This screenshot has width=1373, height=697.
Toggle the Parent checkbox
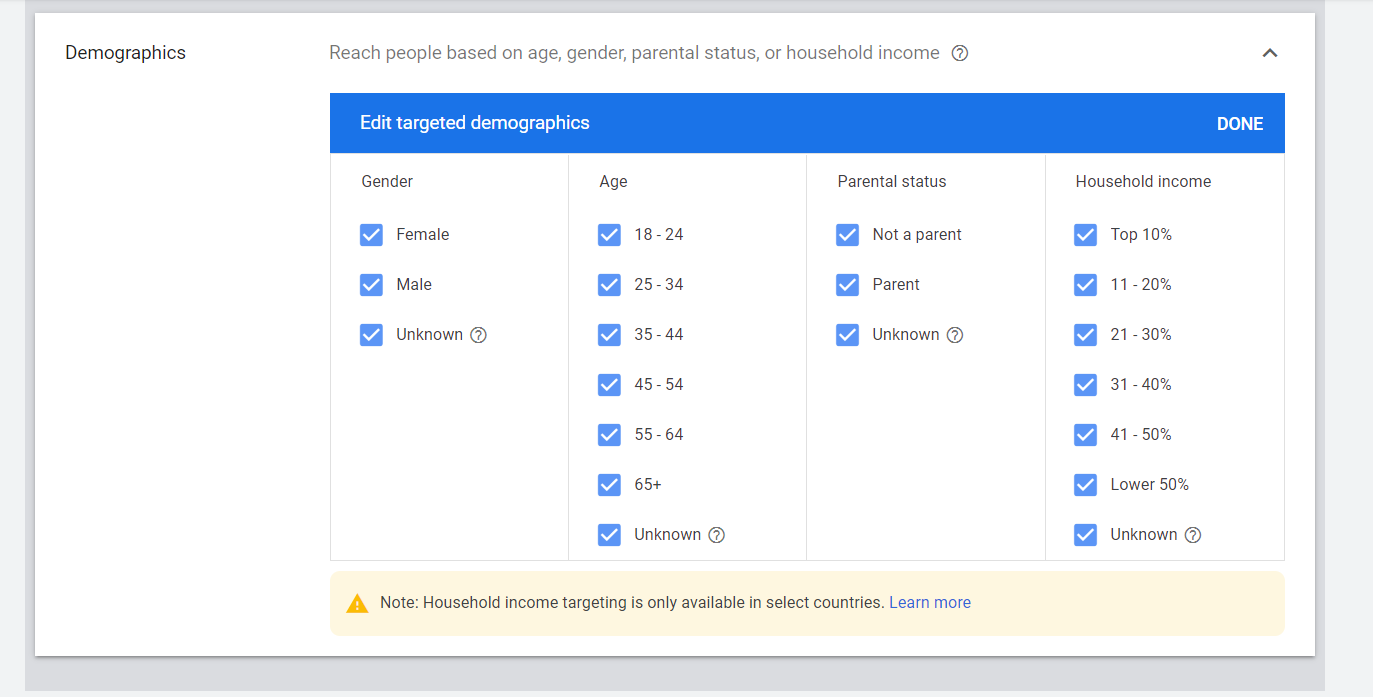tap(847, 285)
